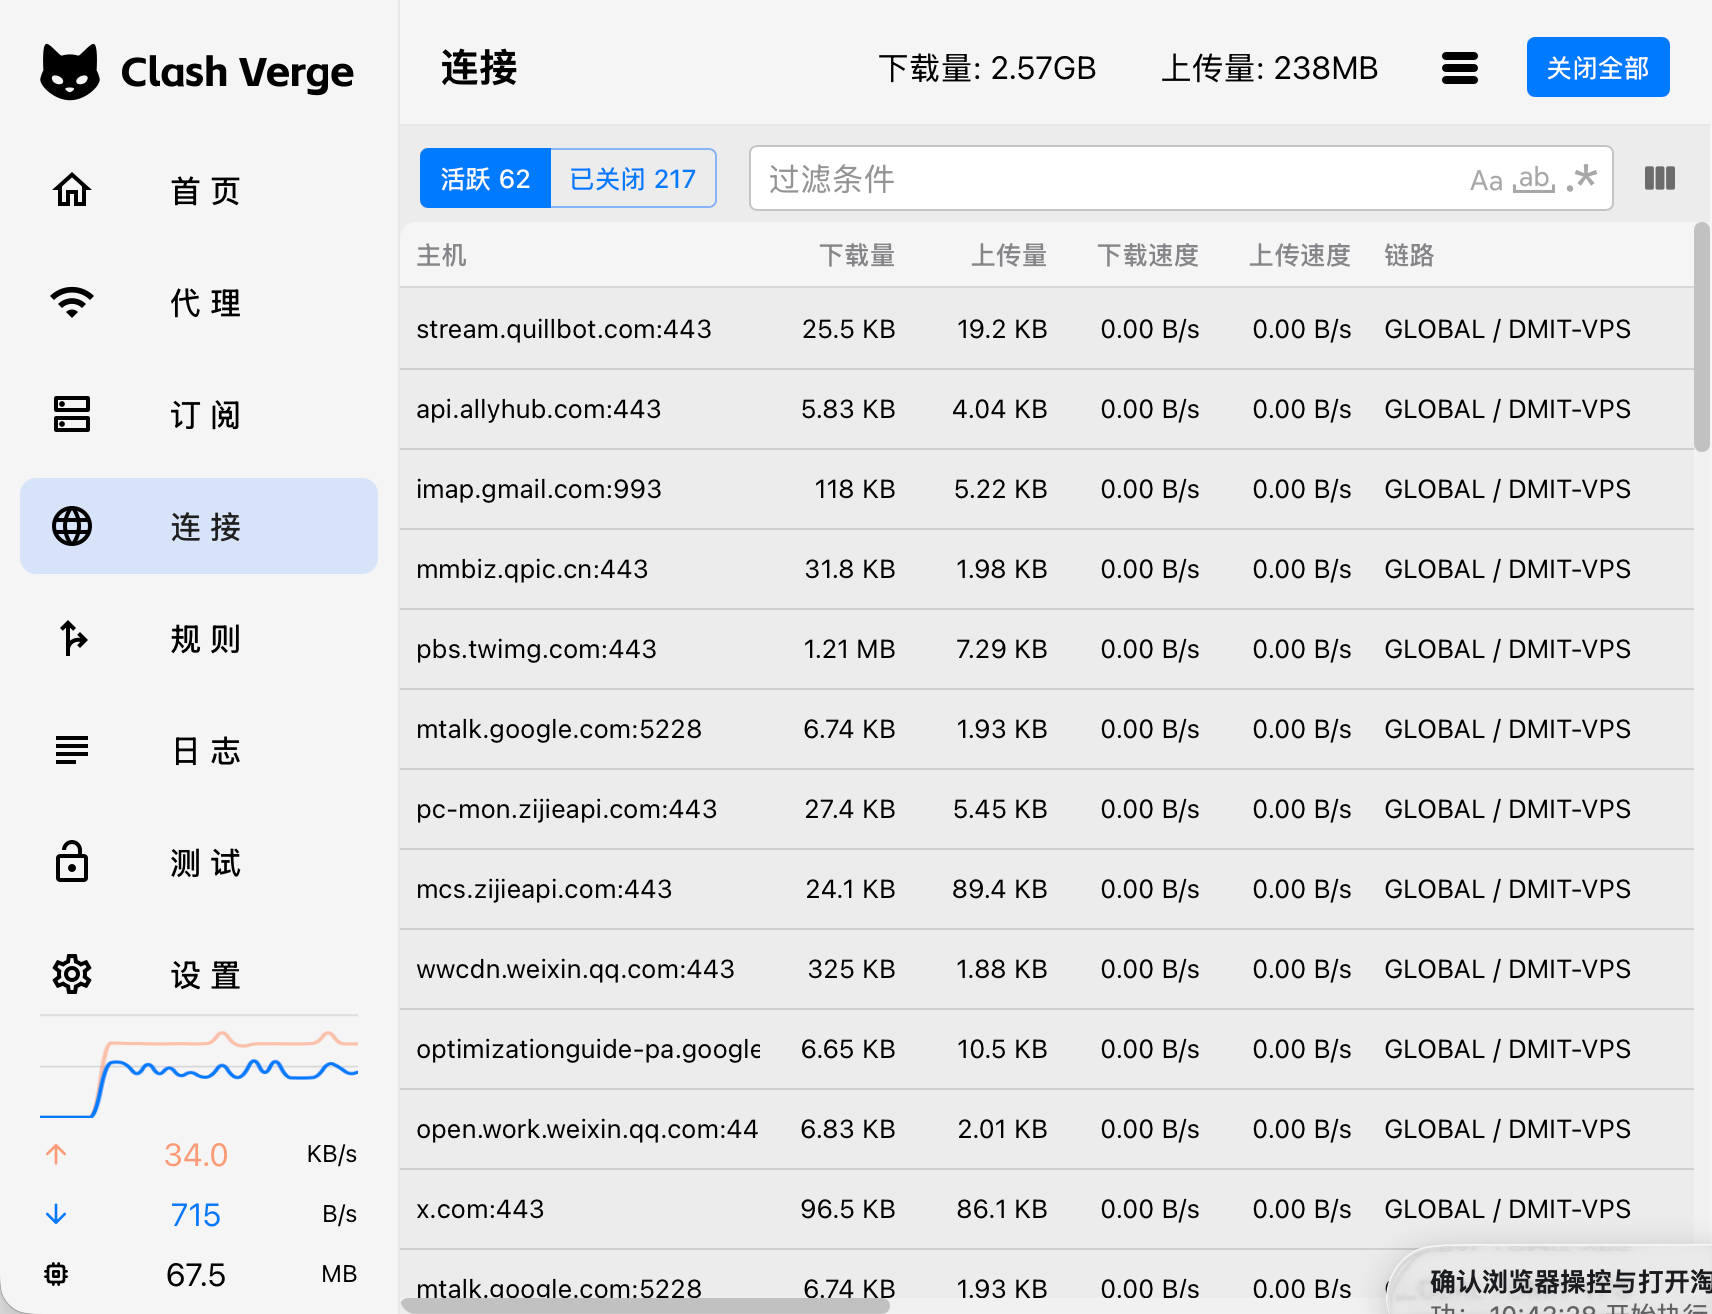Open the Settings gear icon
Viewport: 1712px width, 1314px height.
pos(72,973)
